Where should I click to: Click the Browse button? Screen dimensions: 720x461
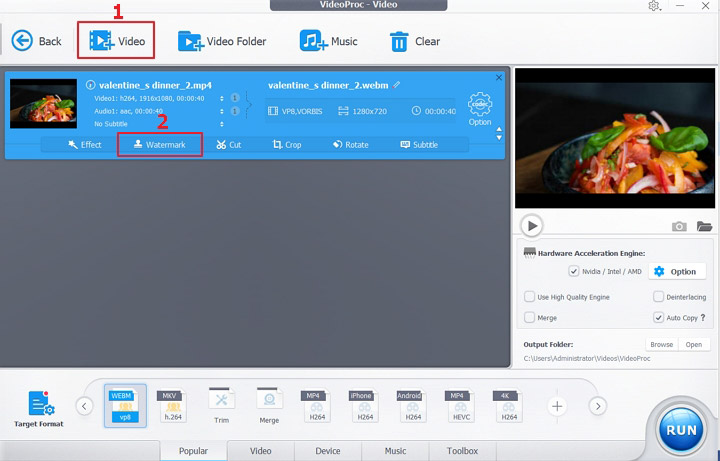(662, 344)
